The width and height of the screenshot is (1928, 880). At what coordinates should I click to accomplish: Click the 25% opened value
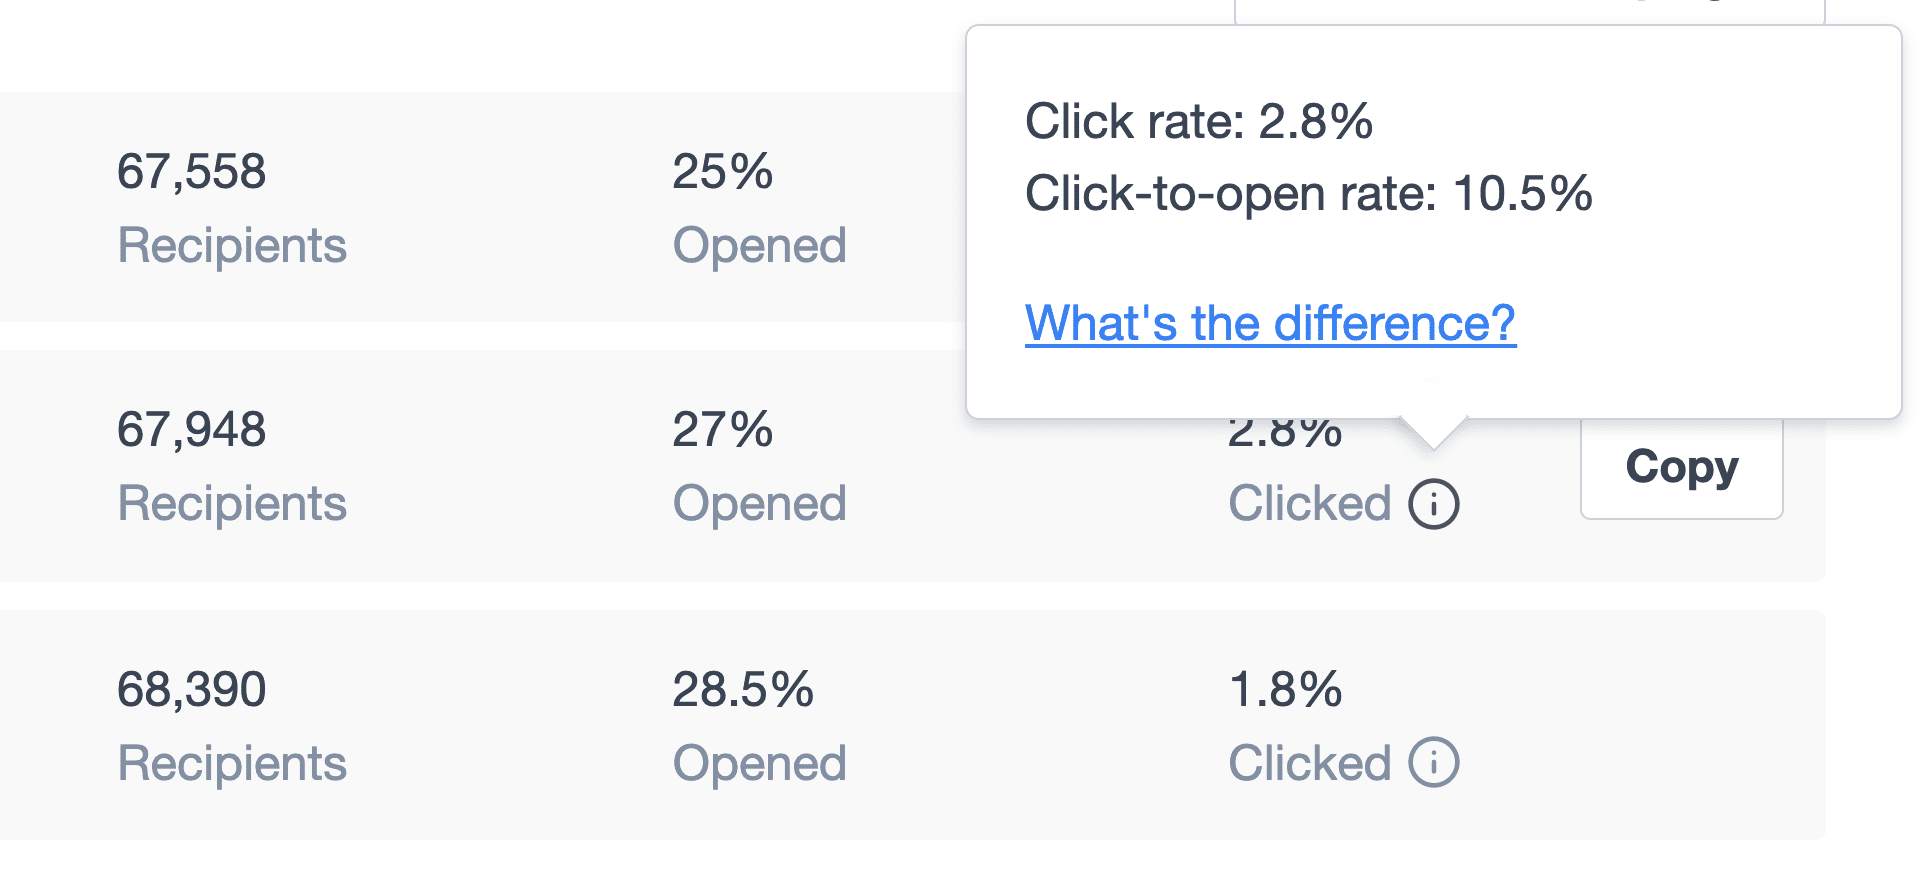click(722, 172)
